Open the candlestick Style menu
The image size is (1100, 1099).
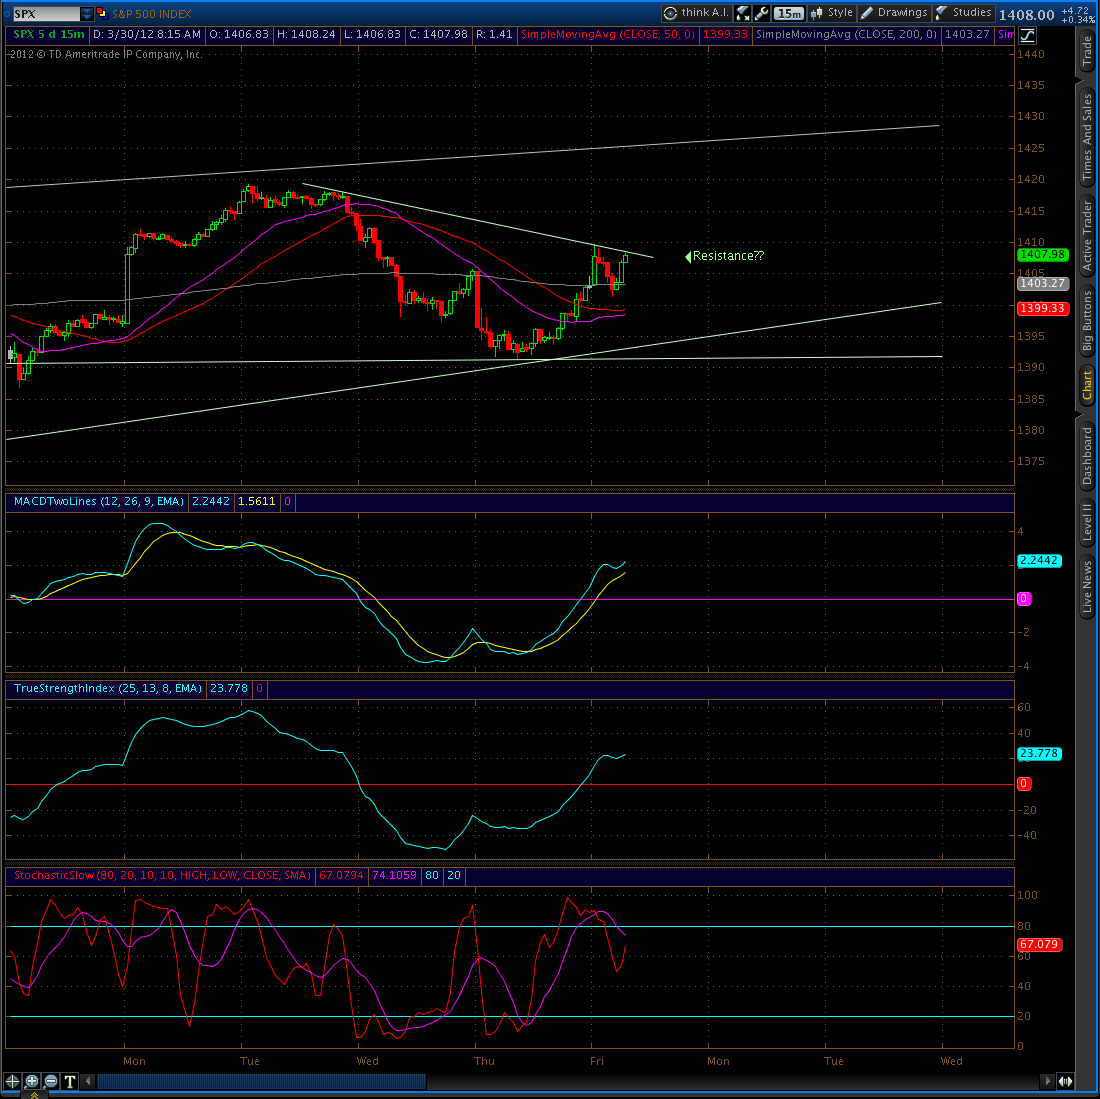point(832,13)
